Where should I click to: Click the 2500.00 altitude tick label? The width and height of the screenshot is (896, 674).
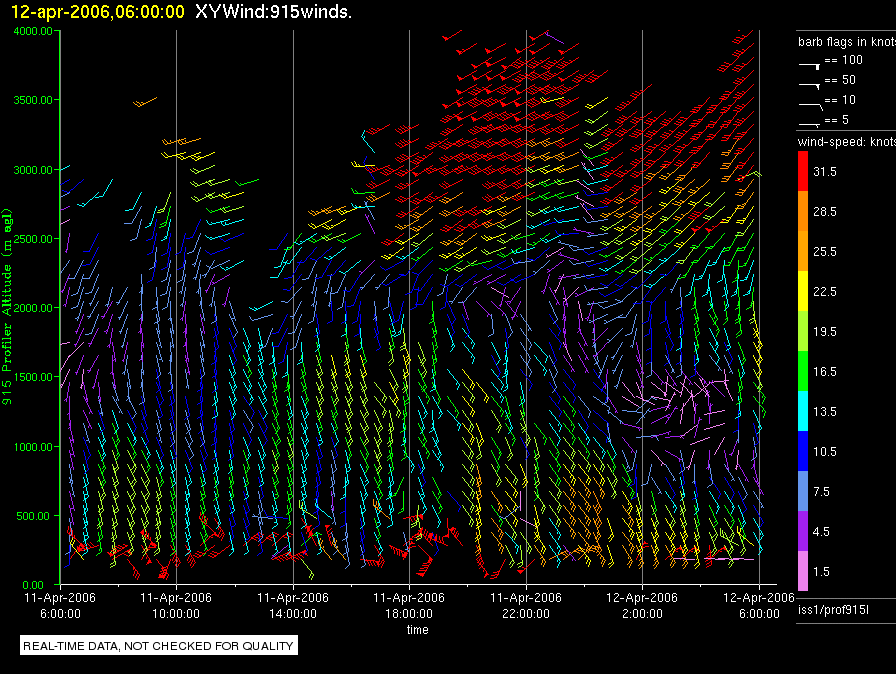point(33,239)
